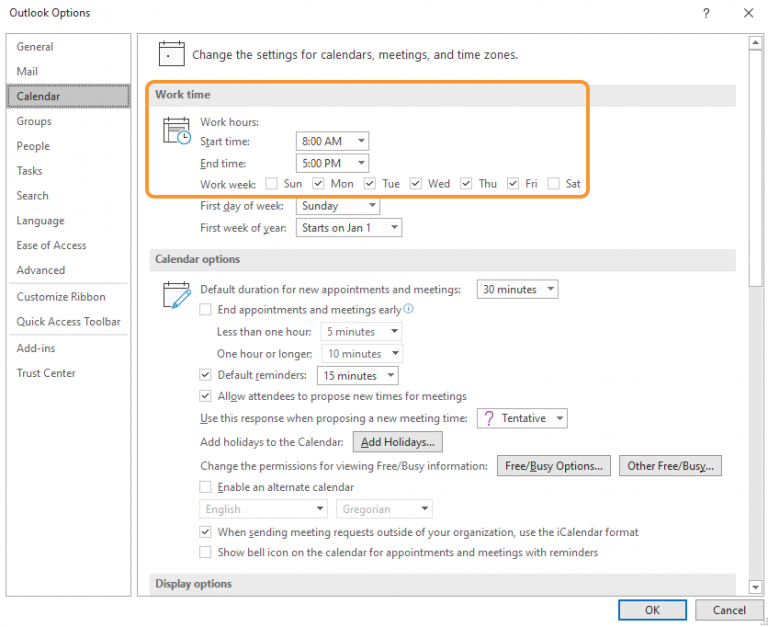The image size is (768, 627).
Task: Select the Mail category in sidebar
Action: (27, 72)
